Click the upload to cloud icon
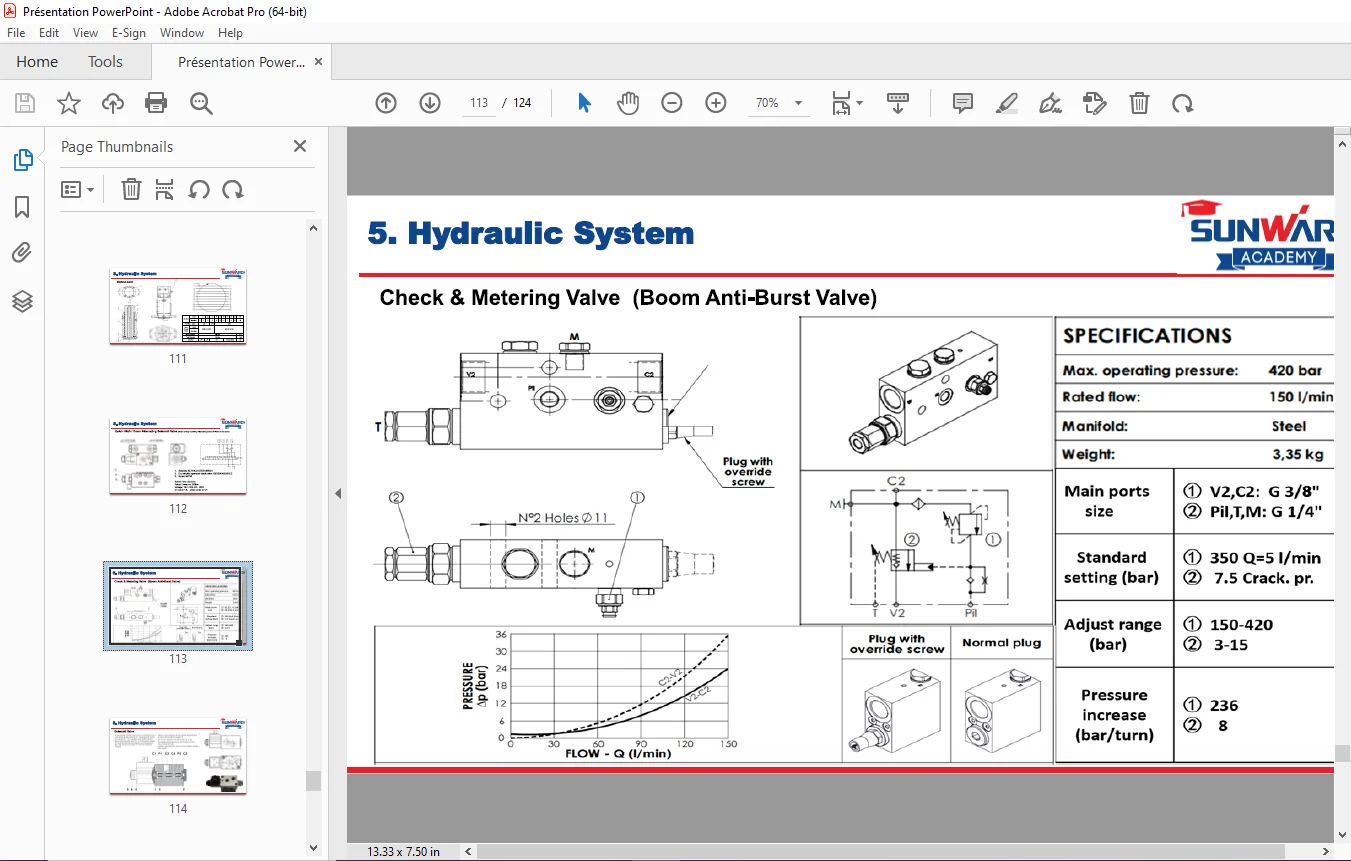This screenshot has height=861, width=1351. [113, 103]
